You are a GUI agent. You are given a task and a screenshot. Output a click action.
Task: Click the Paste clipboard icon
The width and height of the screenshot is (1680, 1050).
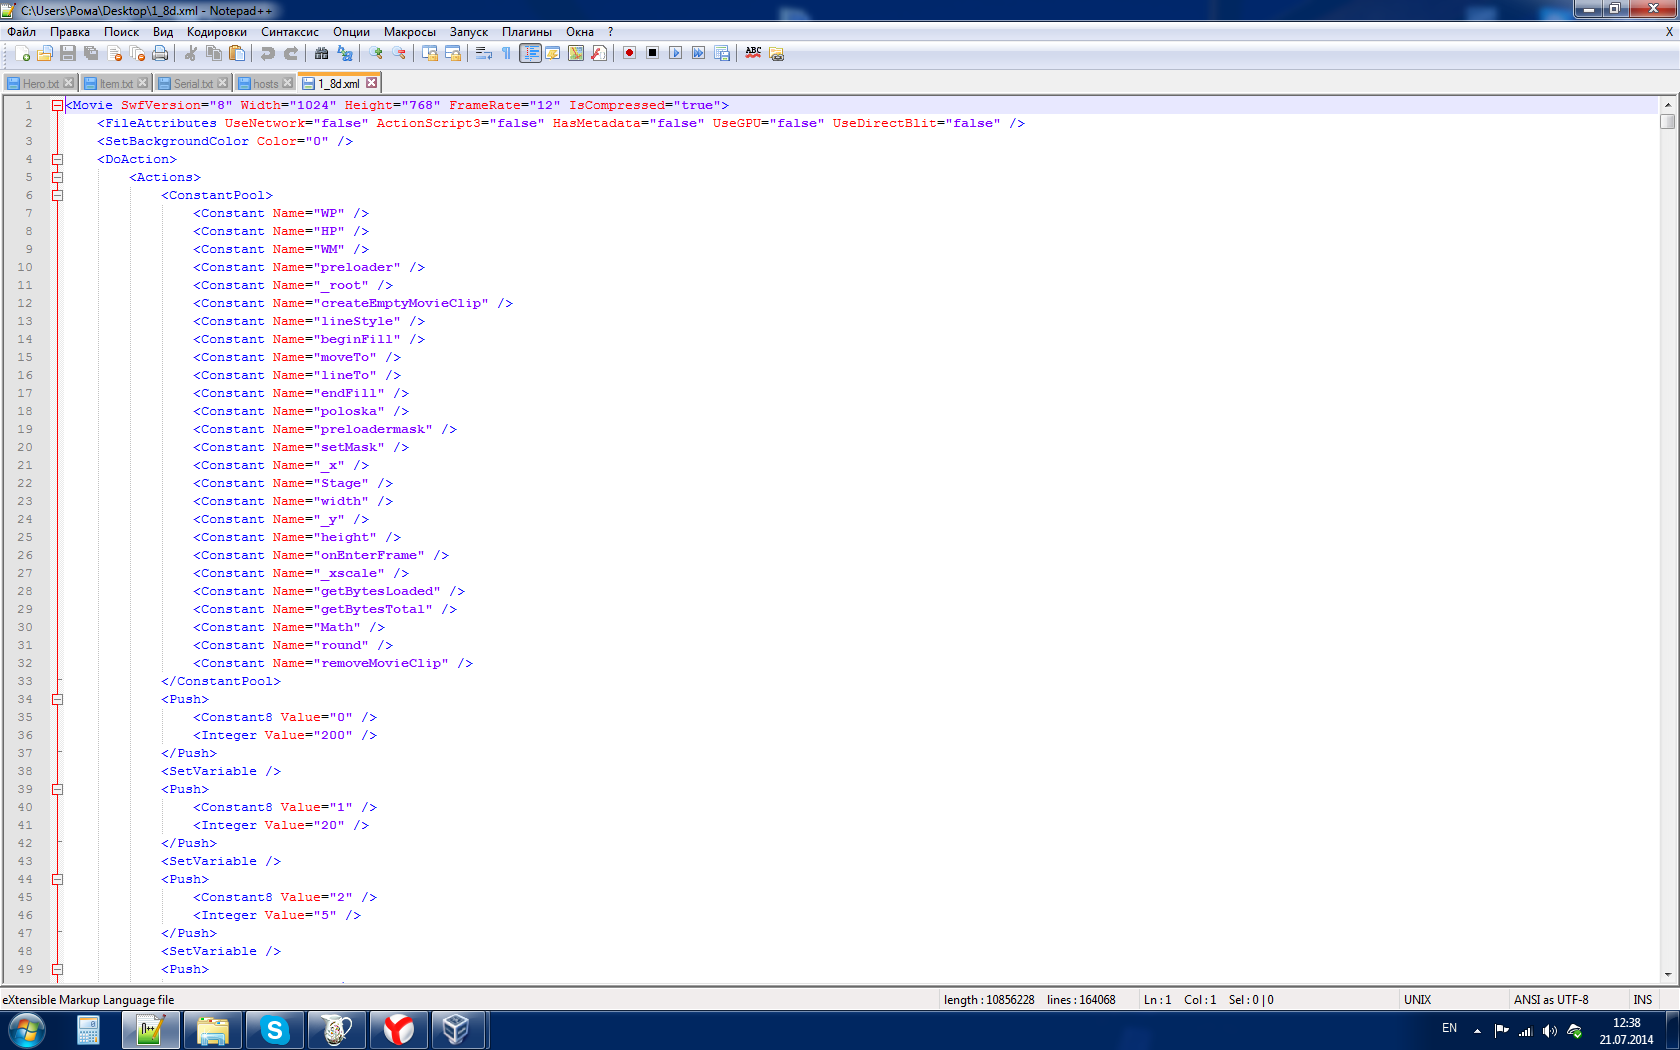point(237,53)
